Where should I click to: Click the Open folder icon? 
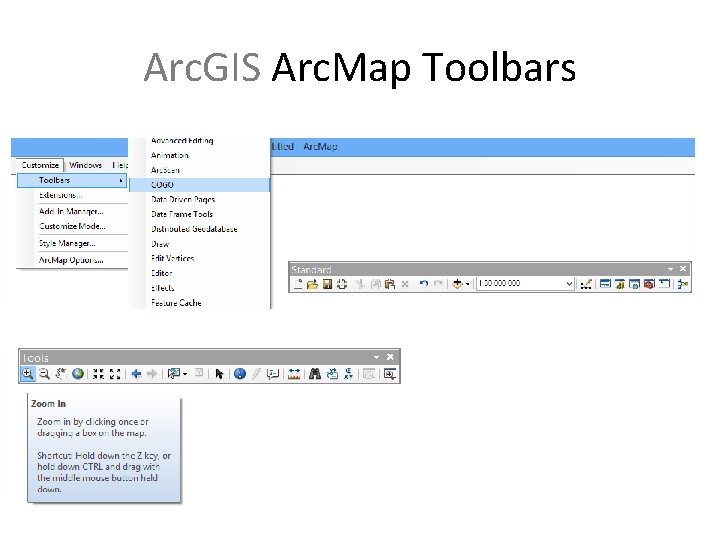[x=312, y=284]
